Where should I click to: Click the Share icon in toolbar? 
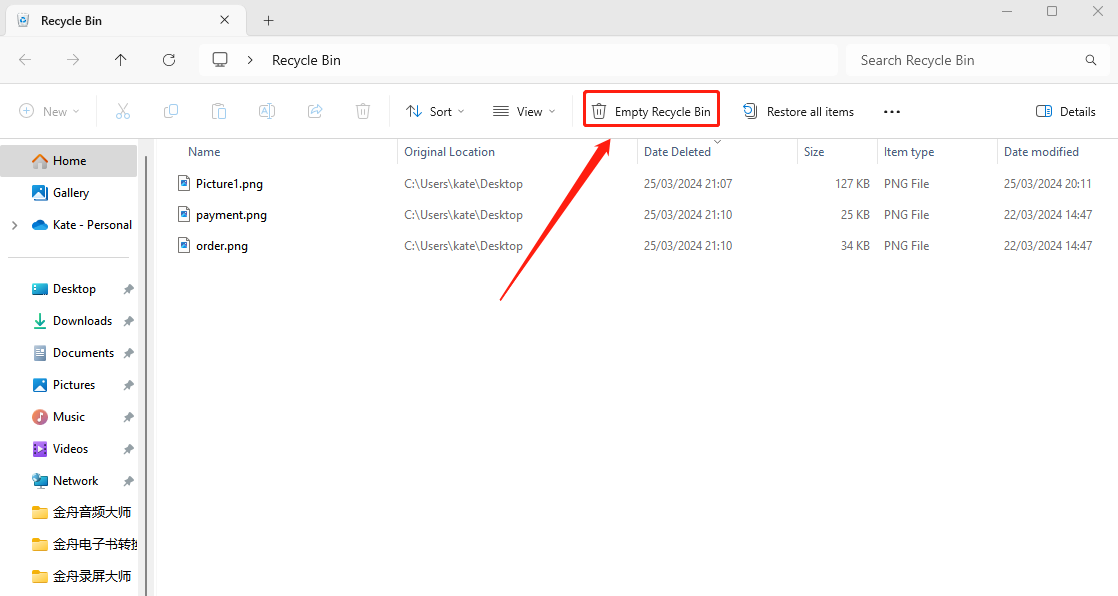click(315, 111)
